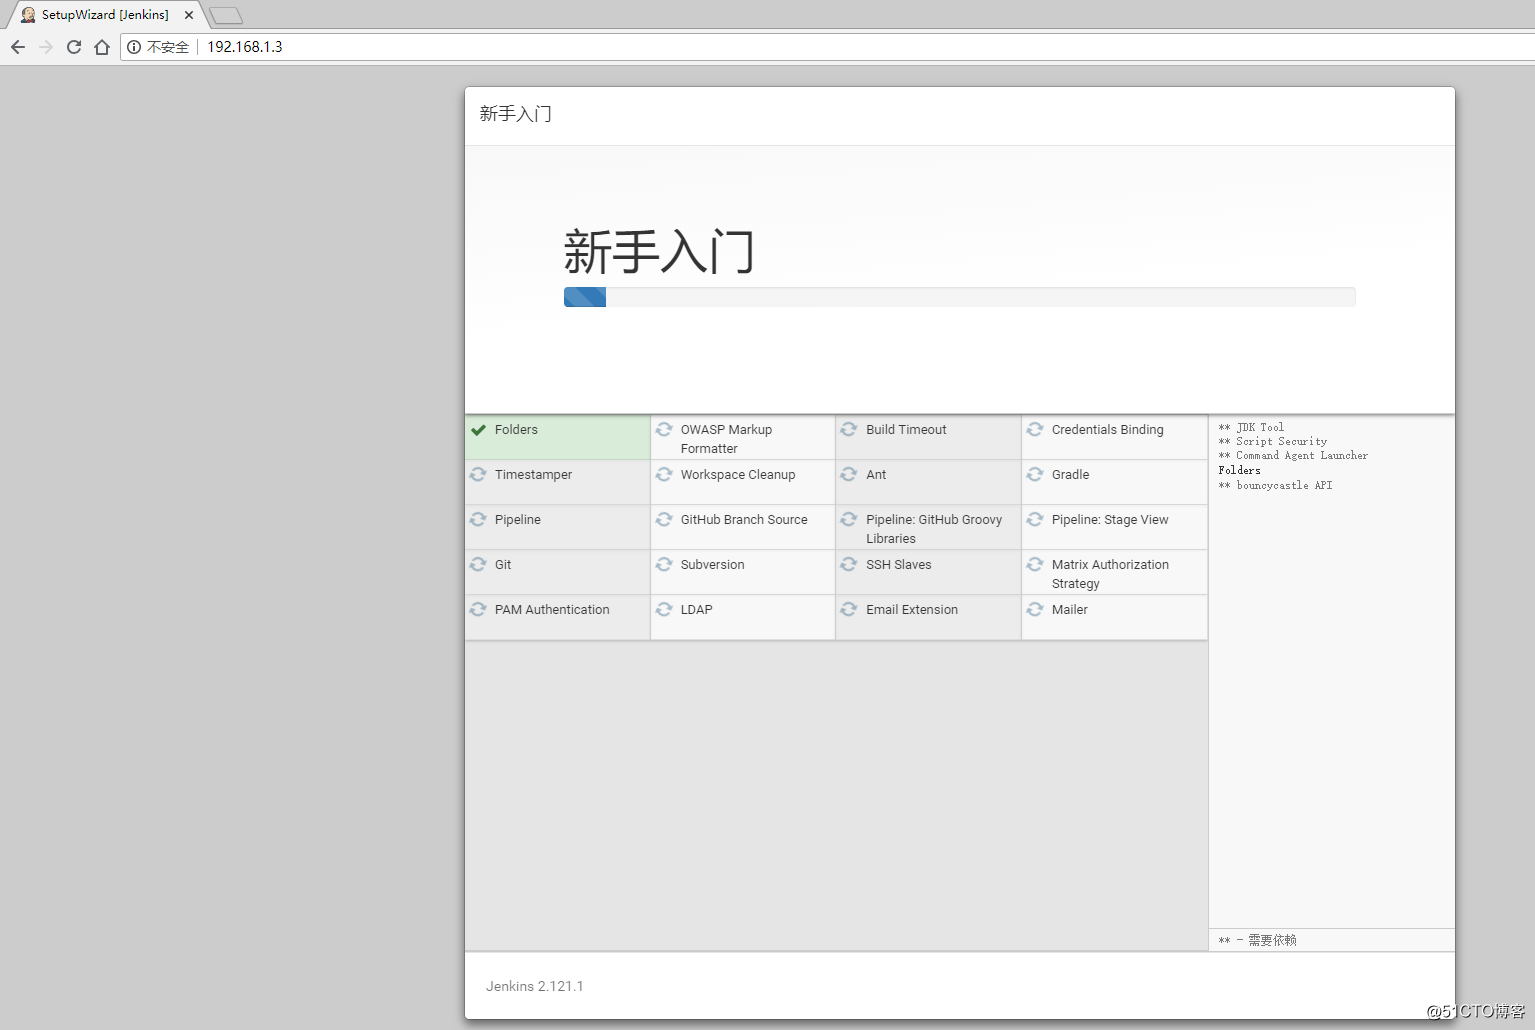Click the pending icon beside Build Timeout
The image size is (1535, 1030).
tap(849, 430)
